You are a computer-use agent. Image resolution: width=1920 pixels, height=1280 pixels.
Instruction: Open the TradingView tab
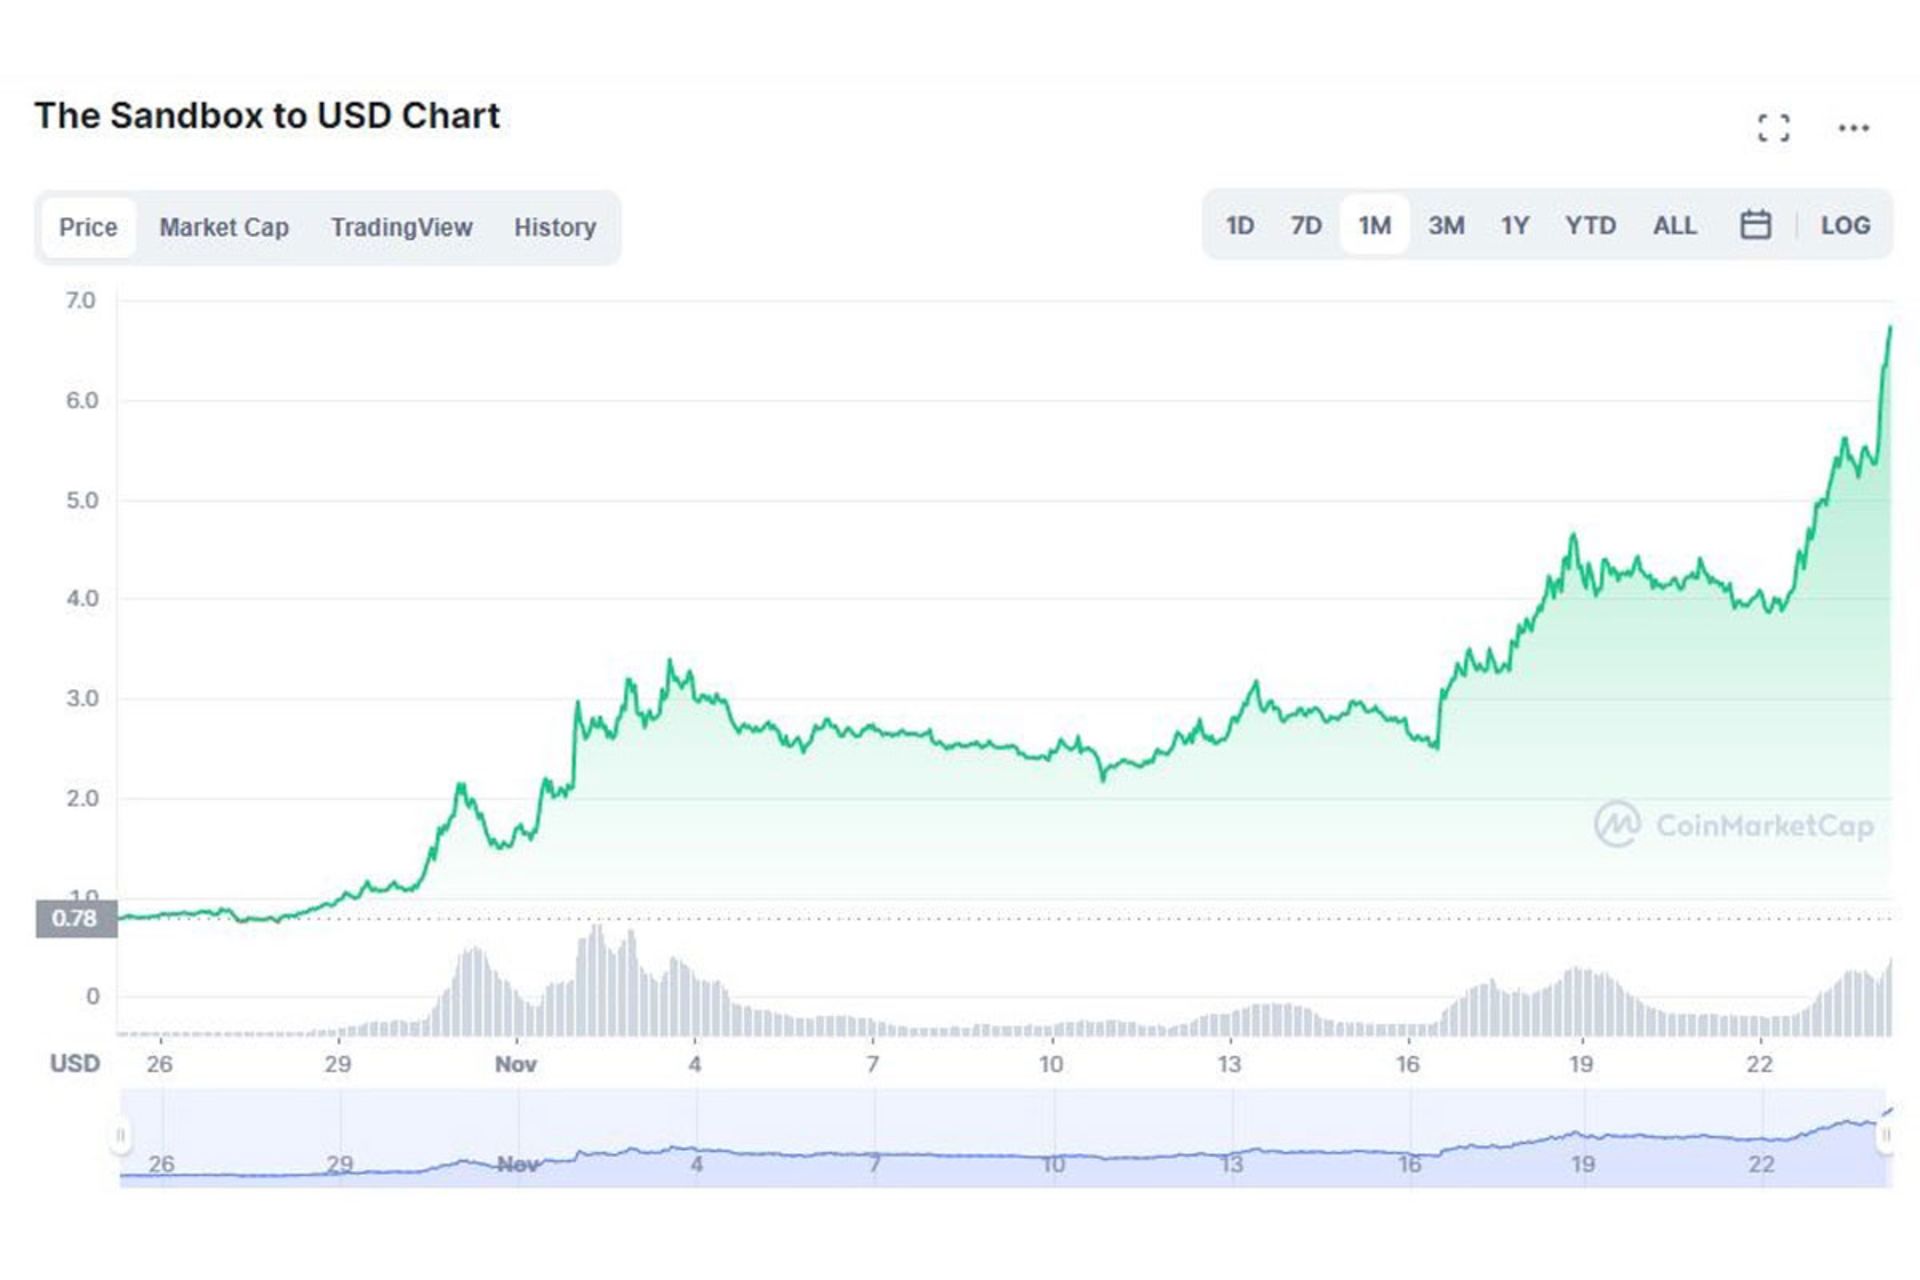[401, 227]
